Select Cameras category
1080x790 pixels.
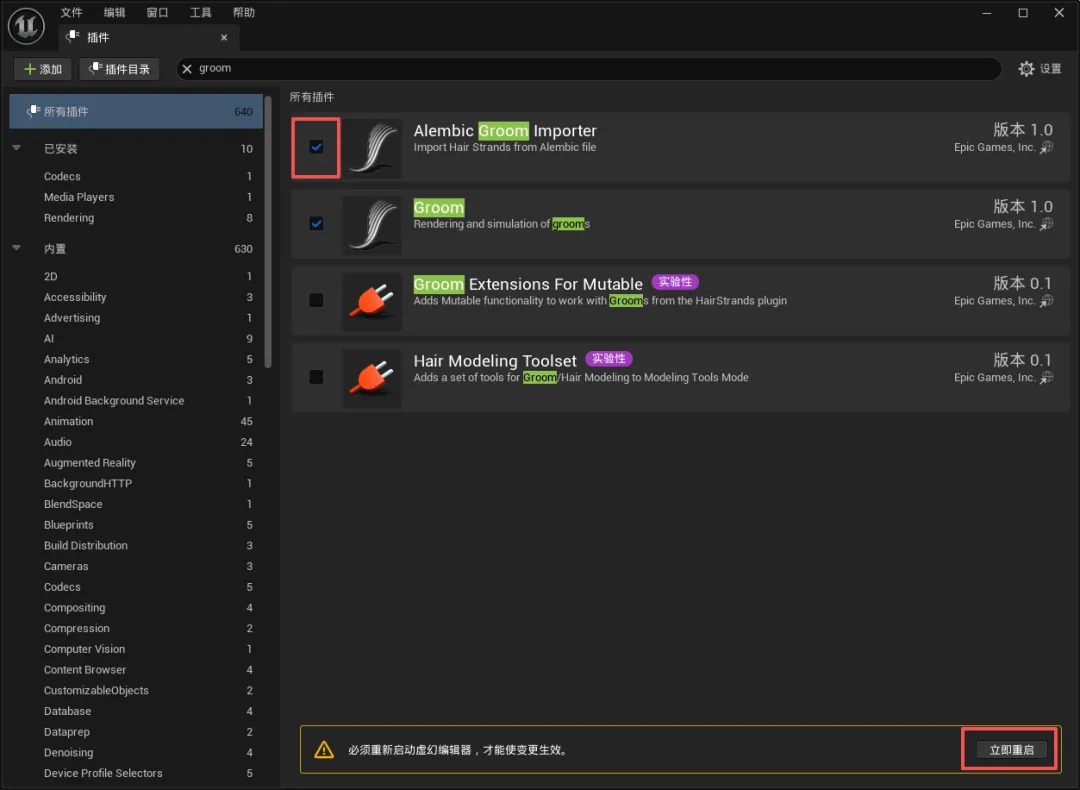136,565
